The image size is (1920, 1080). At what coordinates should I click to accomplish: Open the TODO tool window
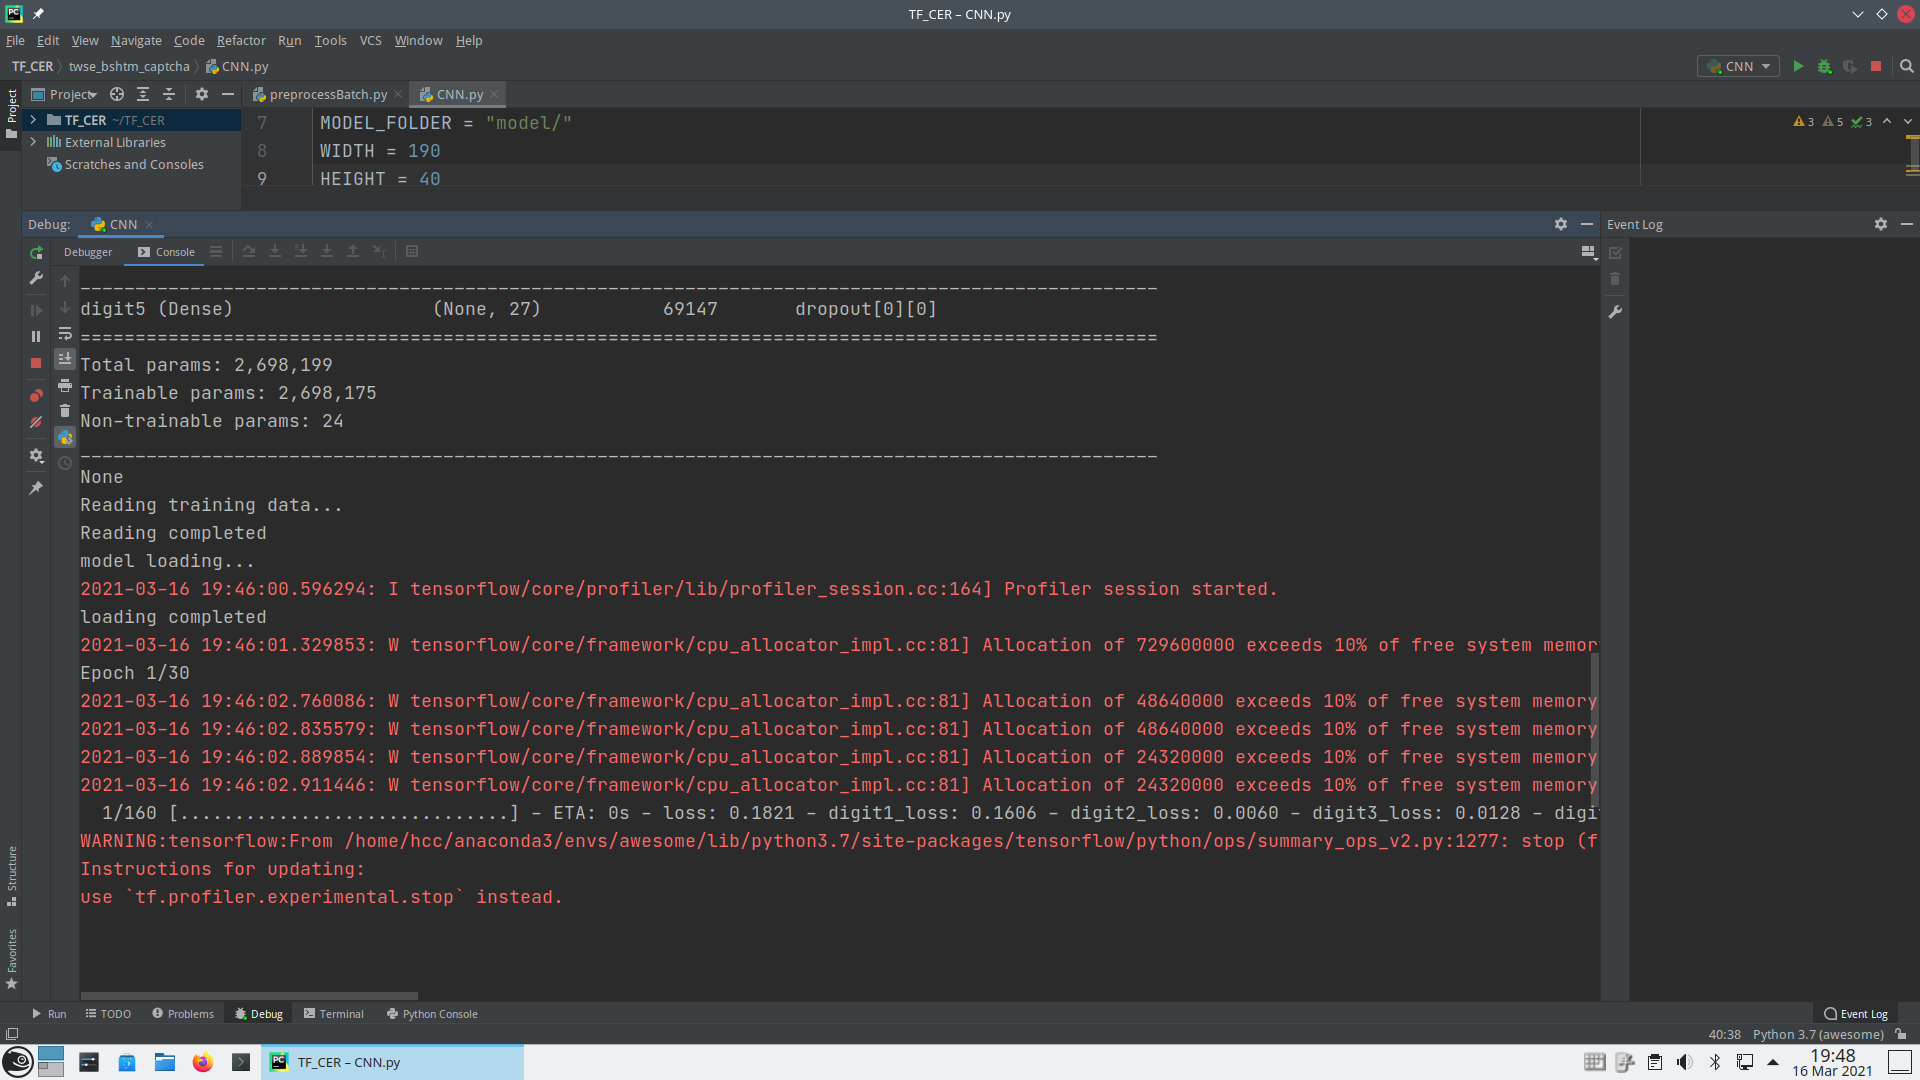[x=108, y=1014]
